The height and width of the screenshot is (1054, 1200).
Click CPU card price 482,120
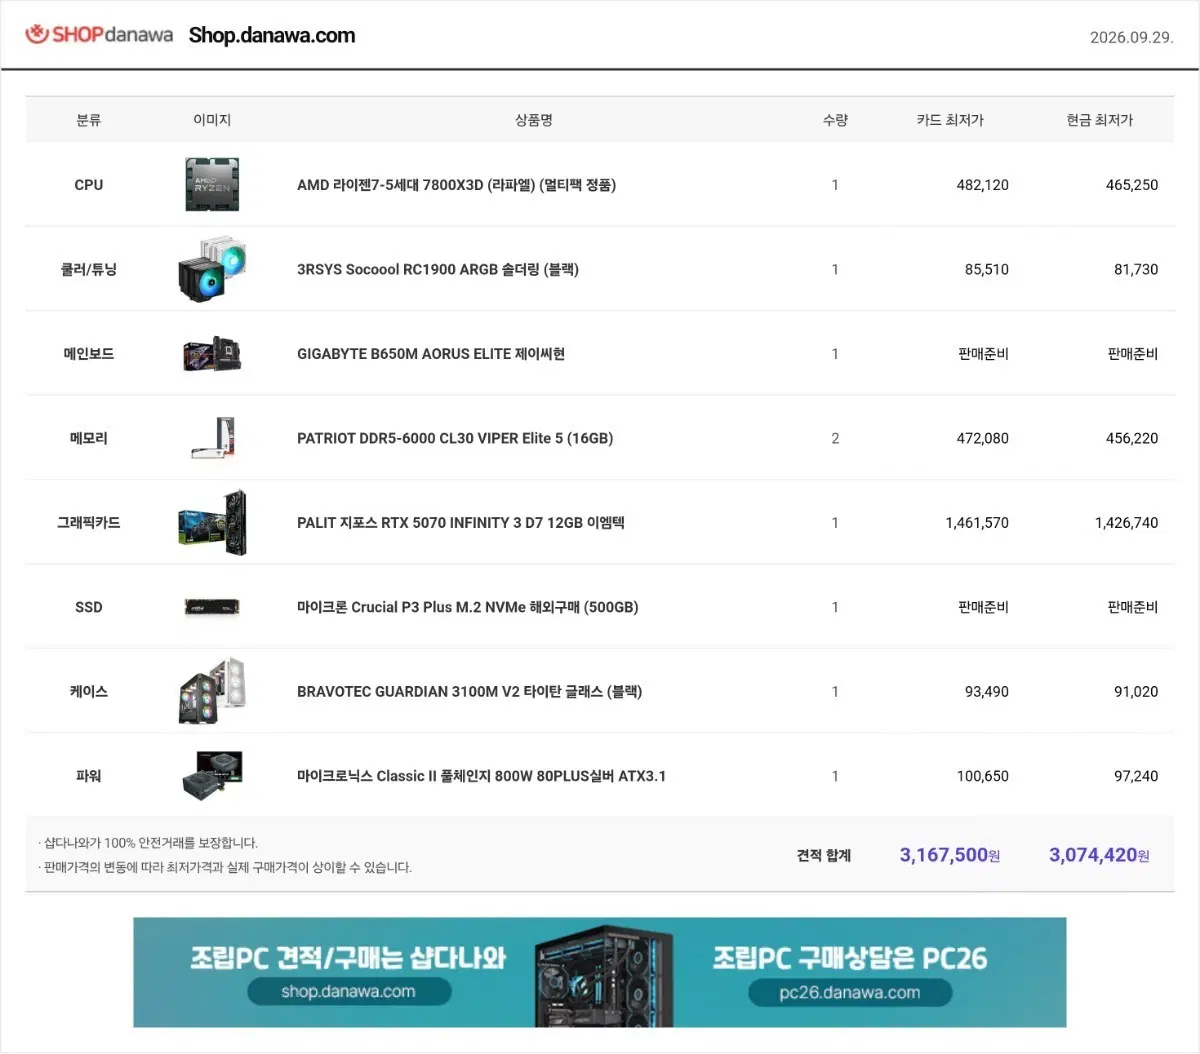[x=982, y=185]
